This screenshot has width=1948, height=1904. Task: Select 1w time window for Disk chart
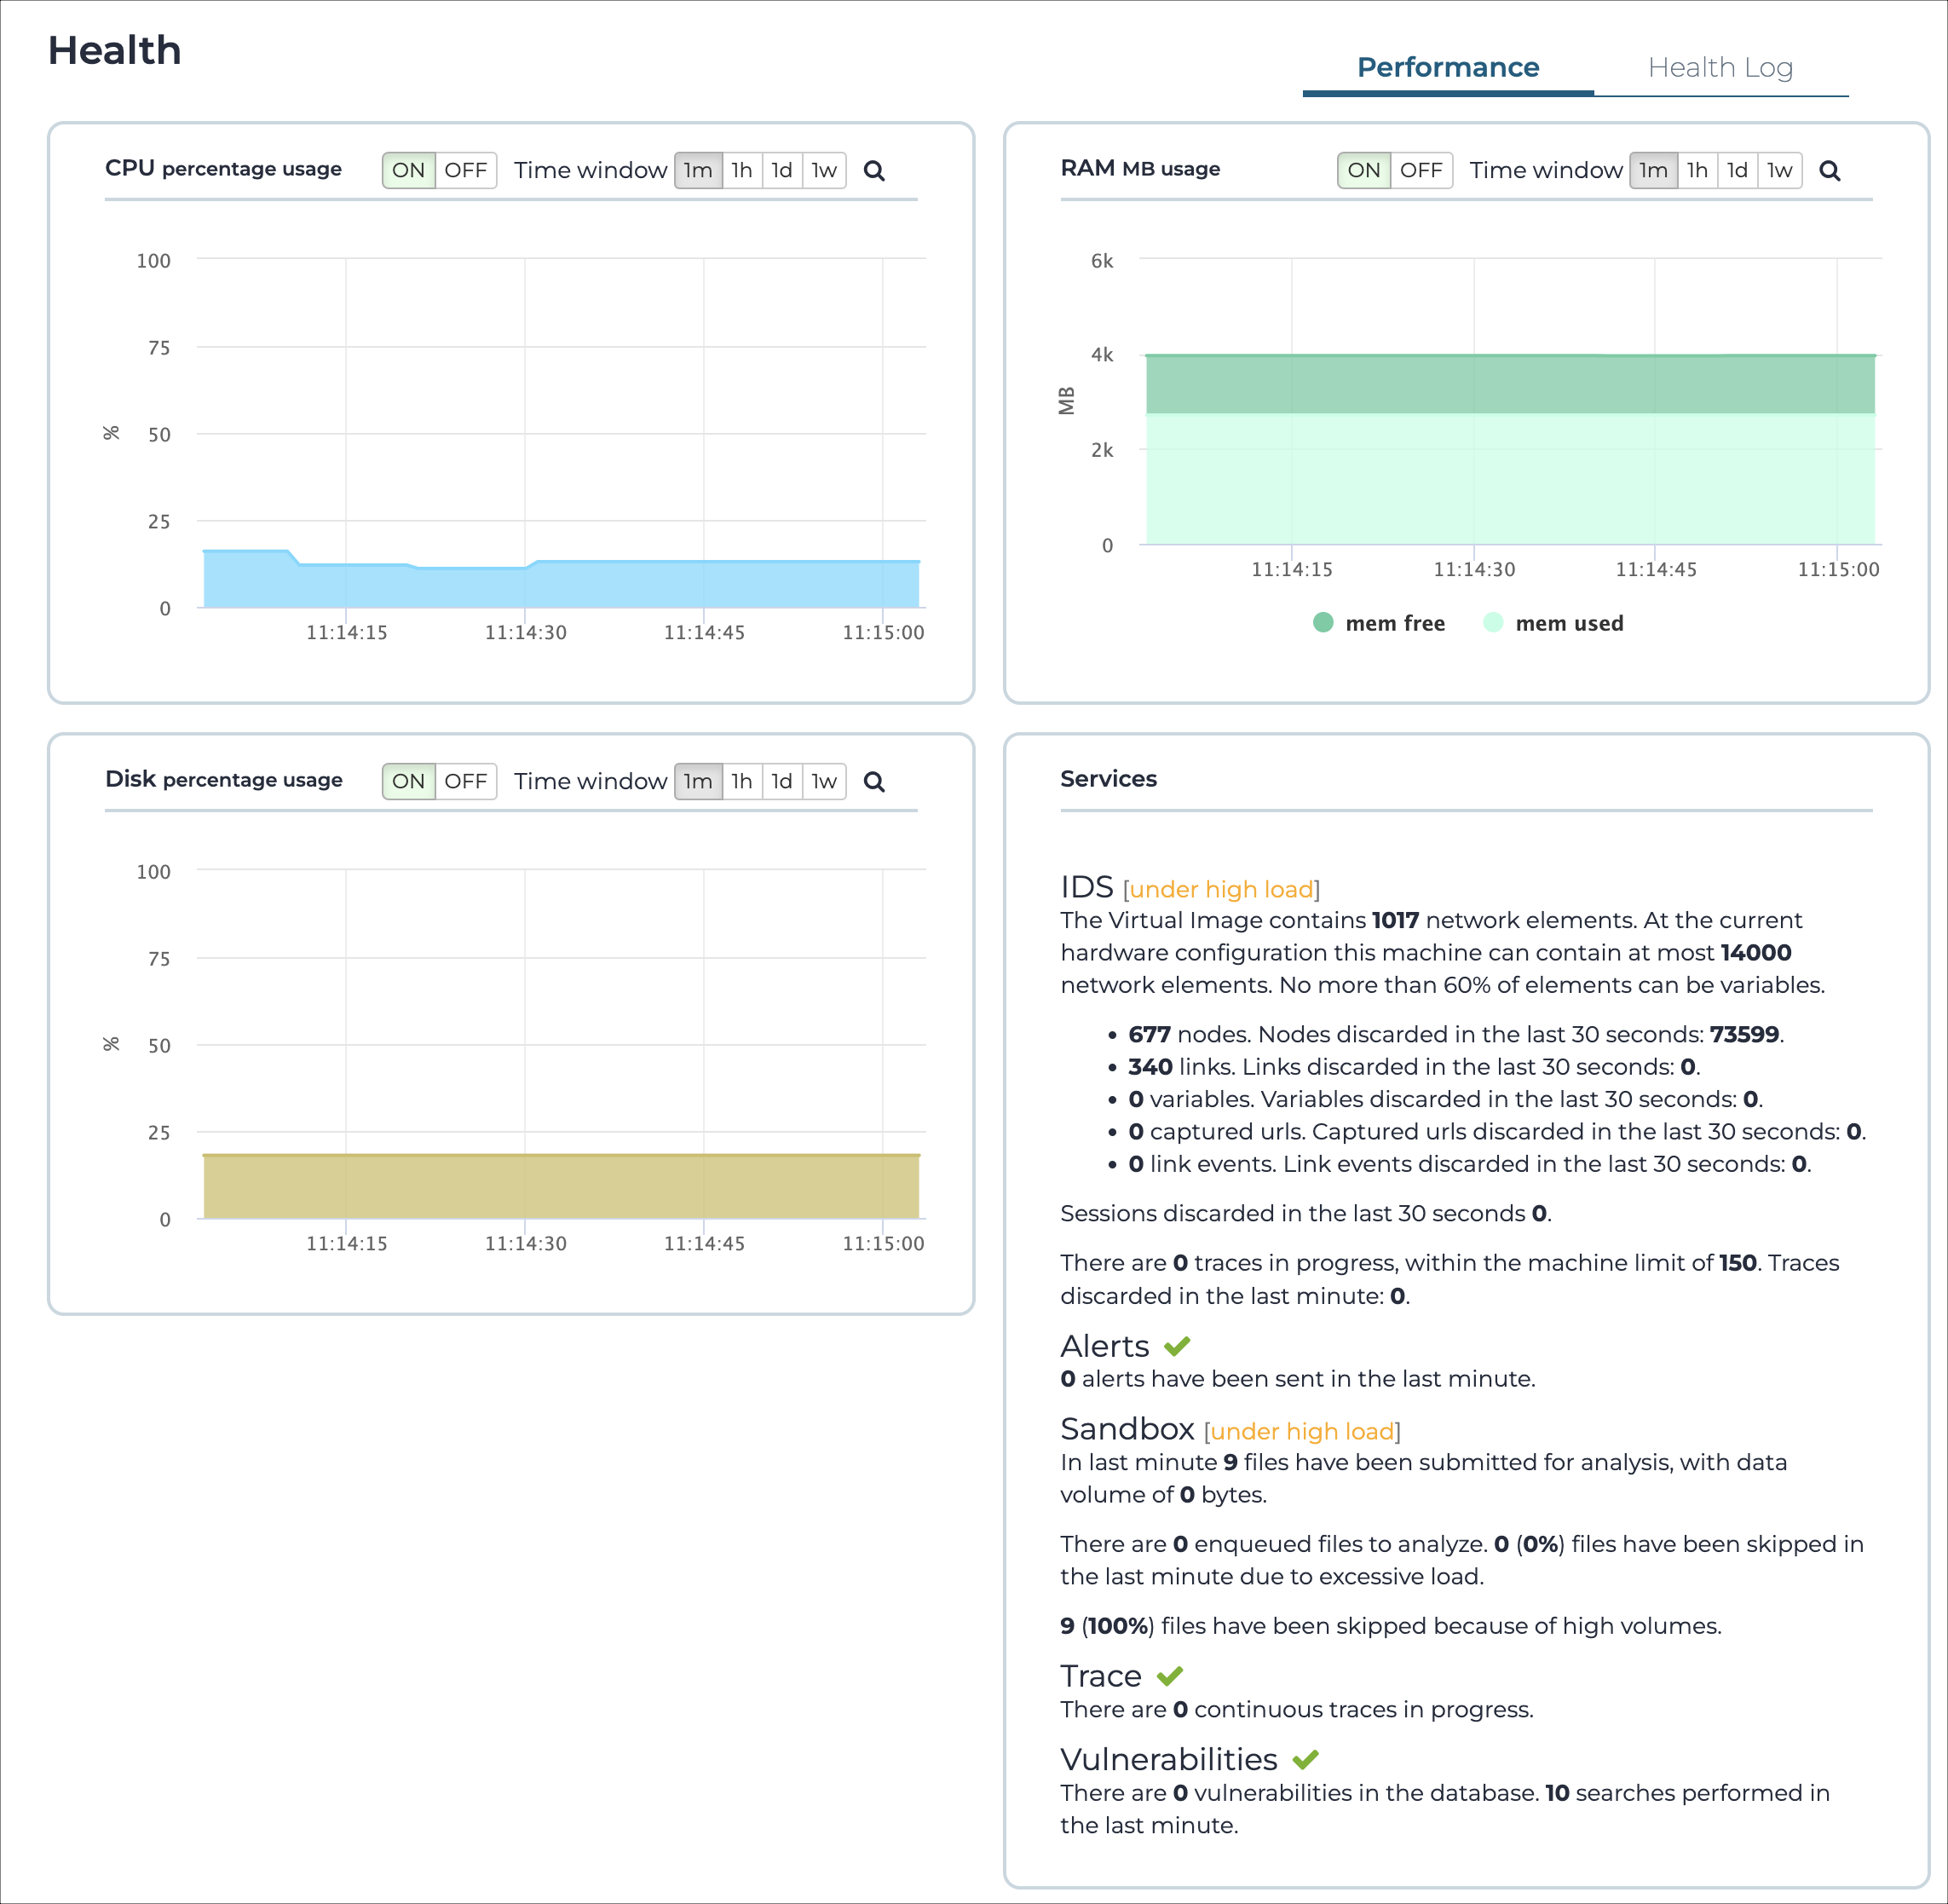(x=824, y=781)
